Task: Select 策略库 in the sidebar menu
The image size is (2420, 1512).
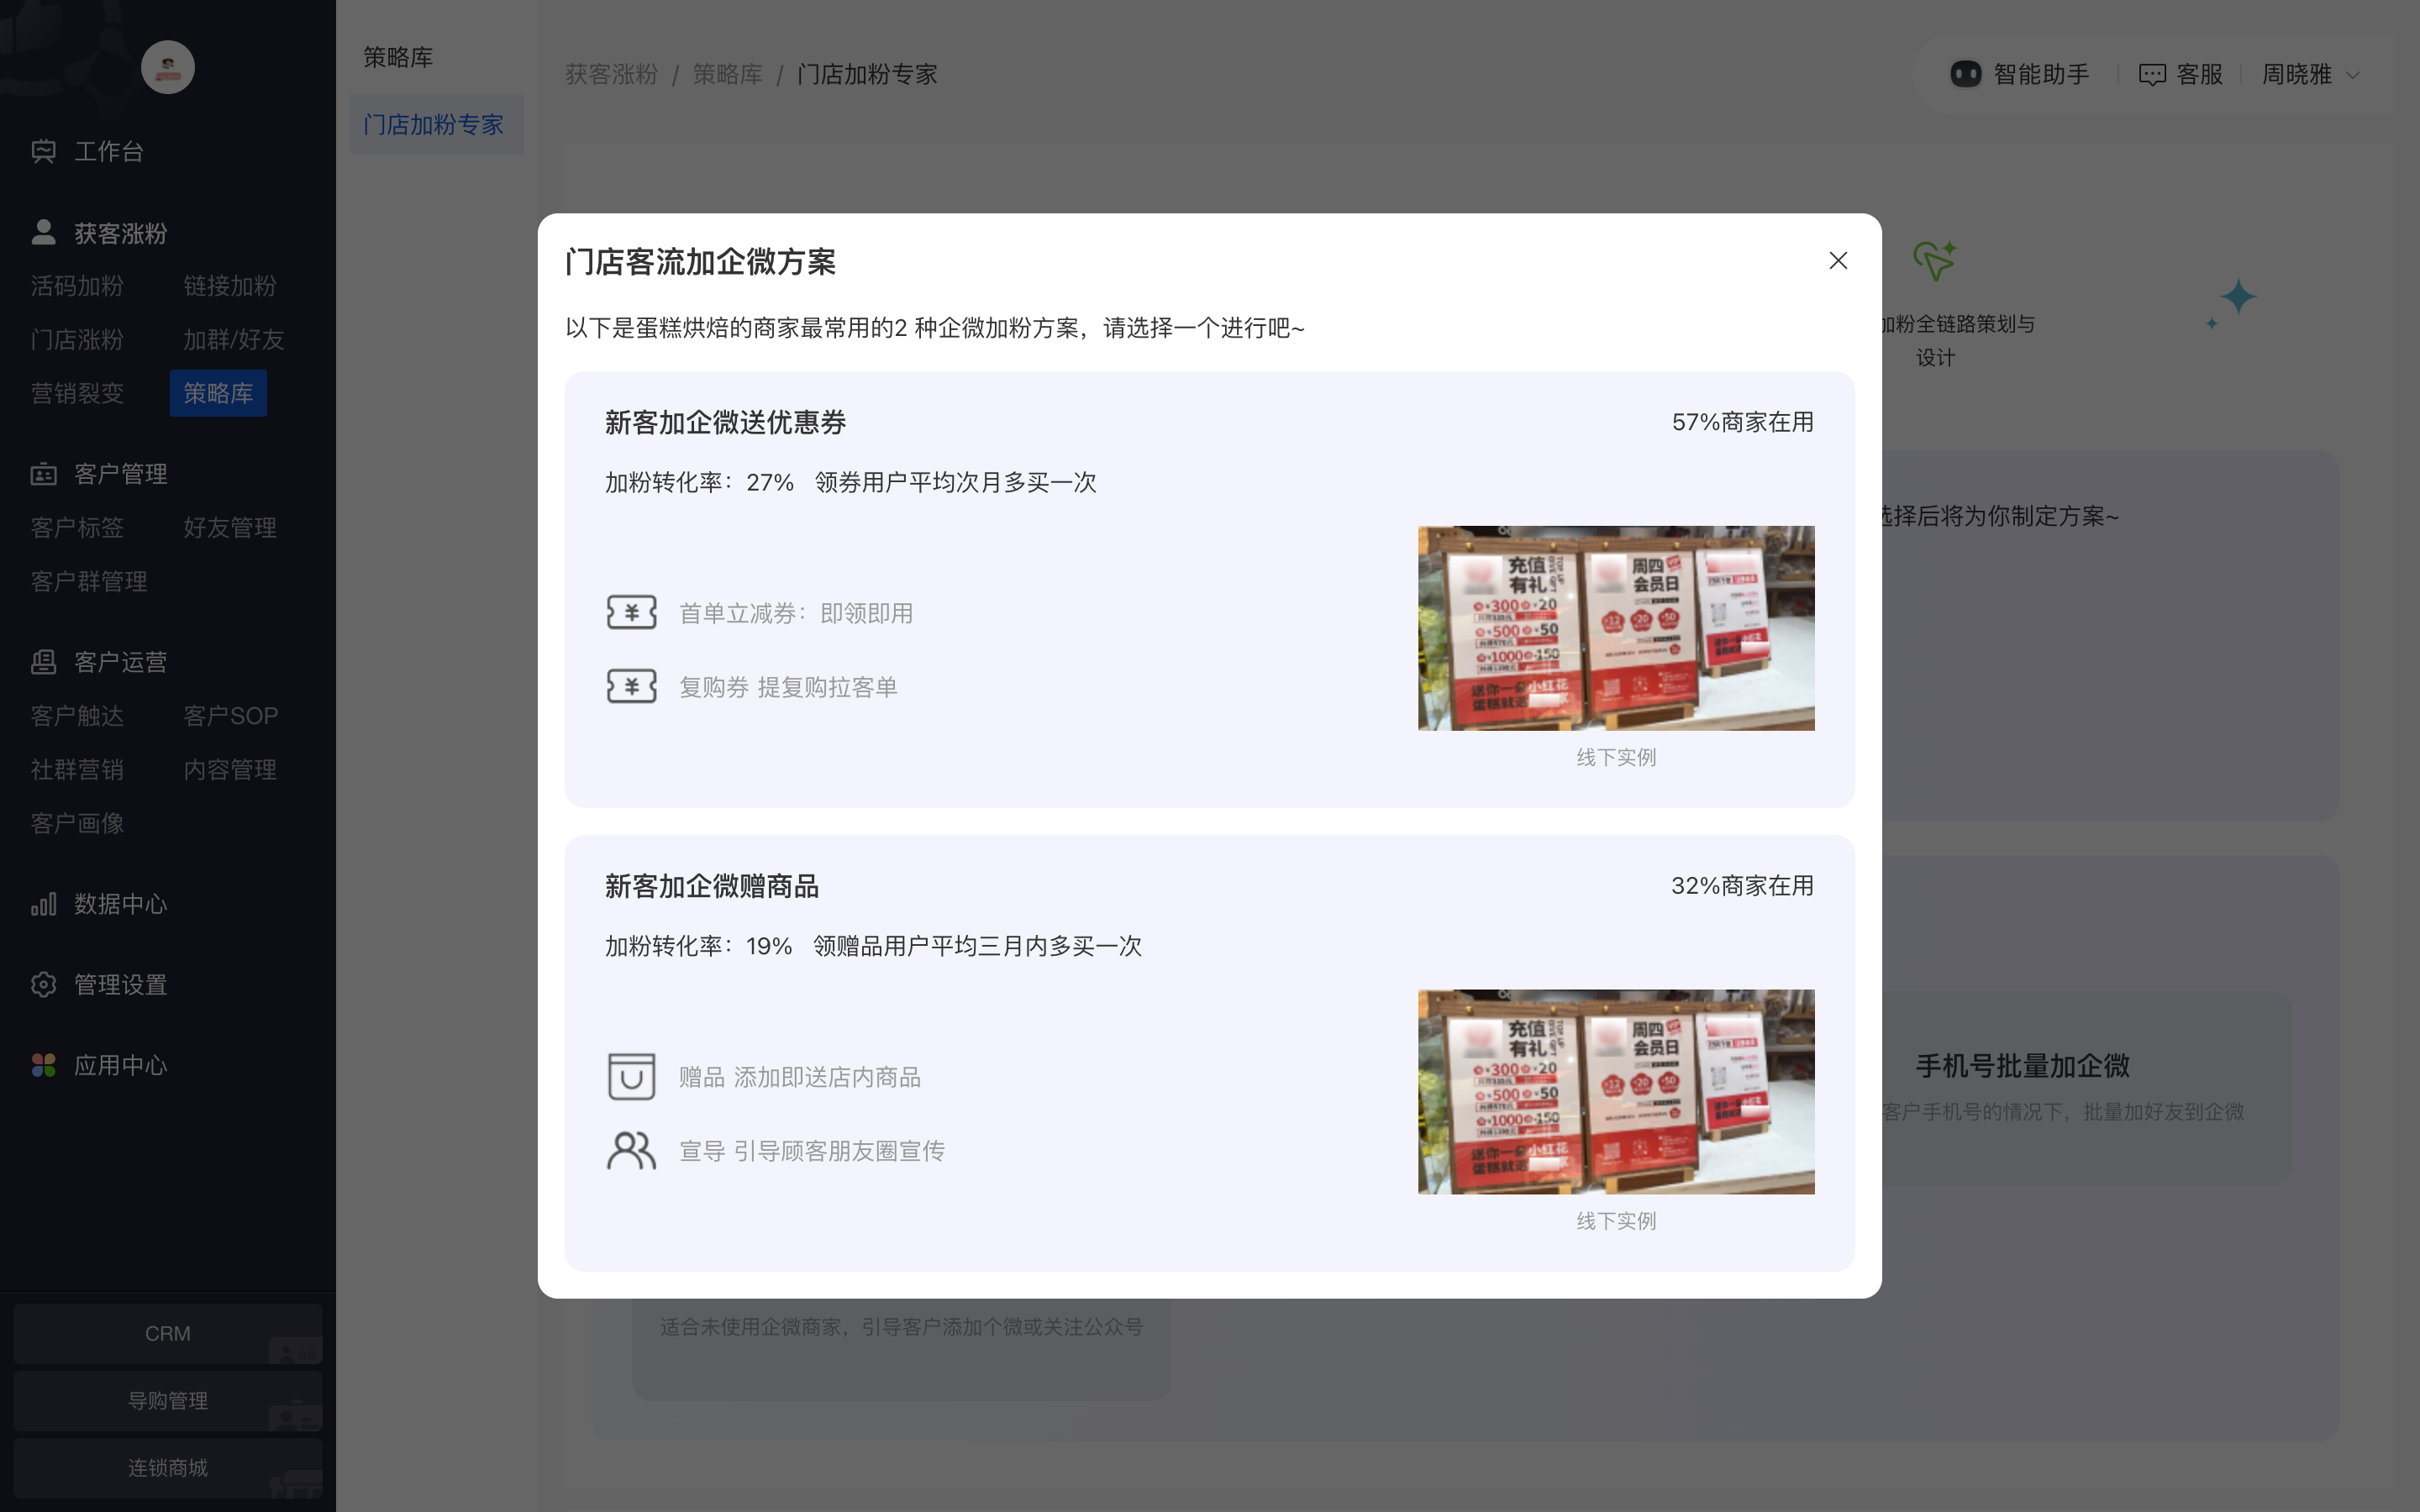Action: 218,393
